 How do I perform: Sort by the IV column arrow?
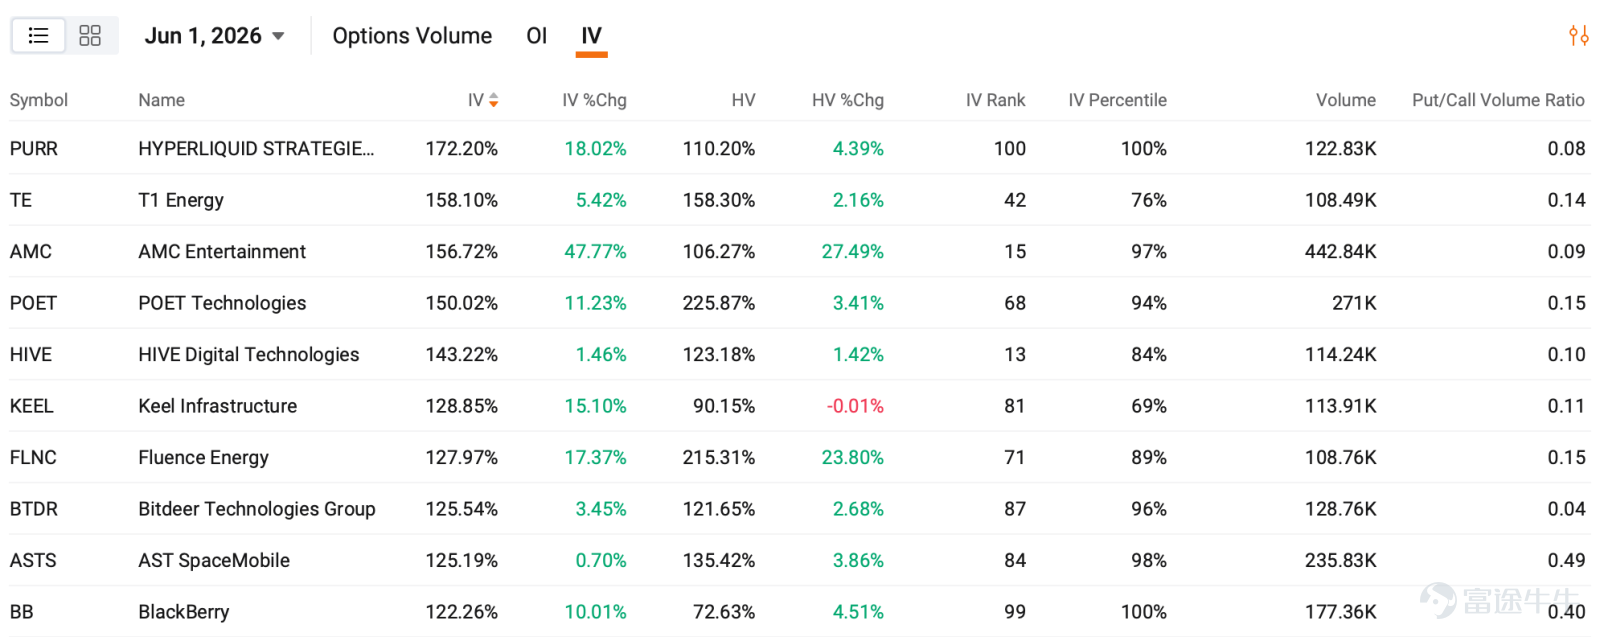(x=494, y=100)
